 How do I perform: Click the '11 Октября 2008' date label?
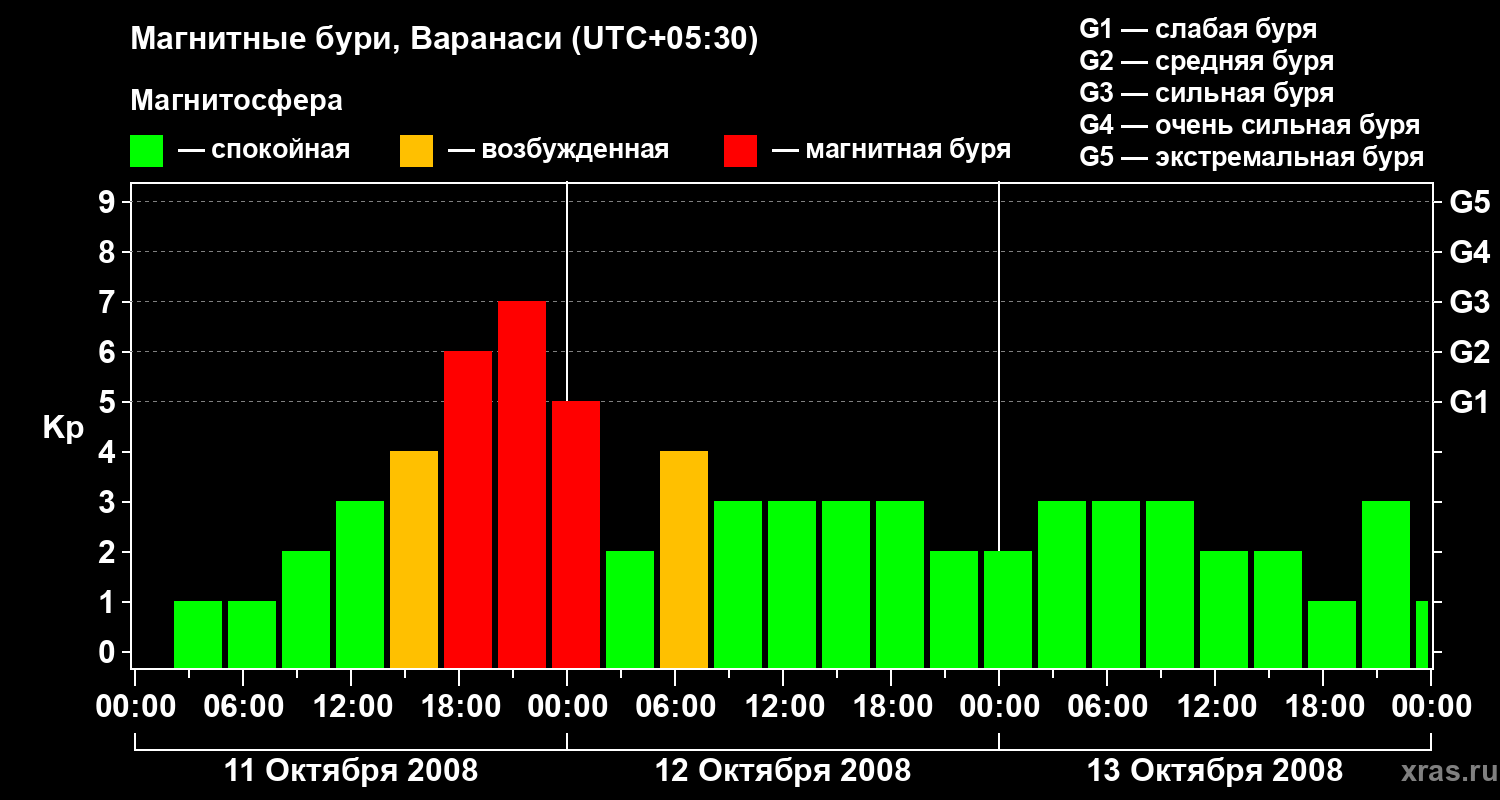coord(351,771)
